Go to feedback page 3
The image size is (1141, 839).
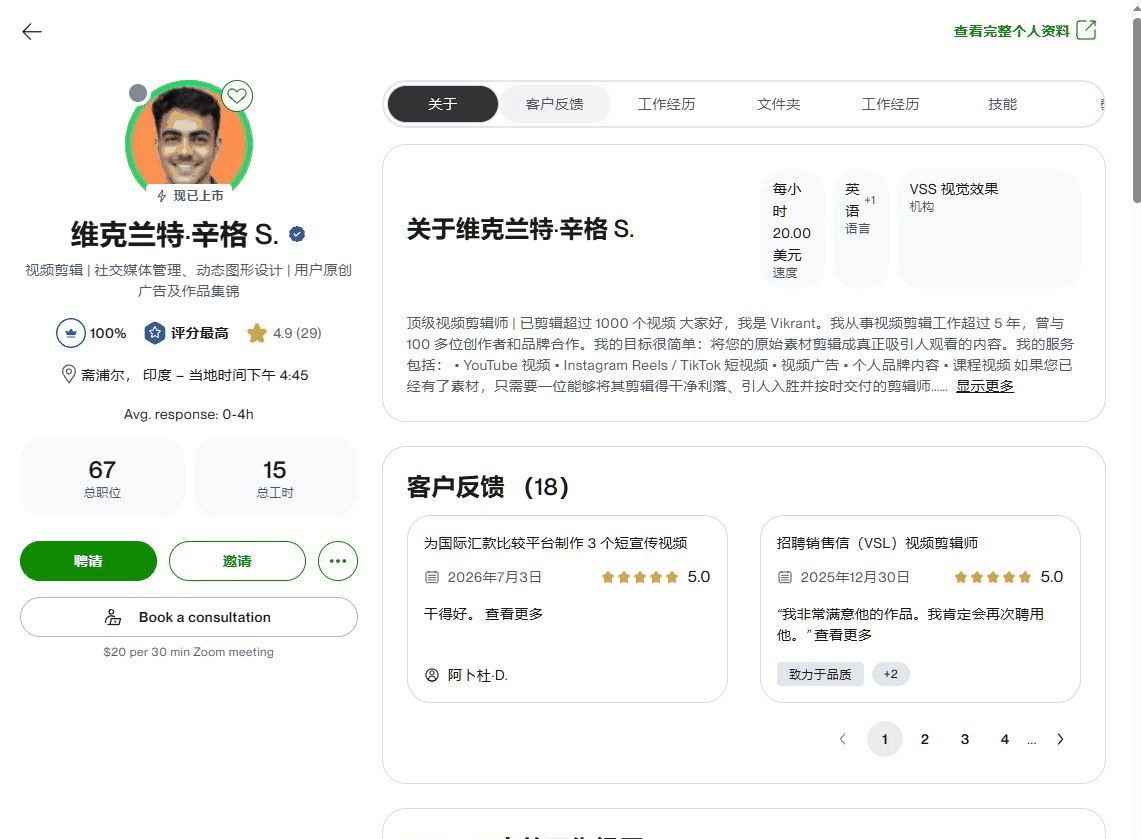click(x=965, y=739)
